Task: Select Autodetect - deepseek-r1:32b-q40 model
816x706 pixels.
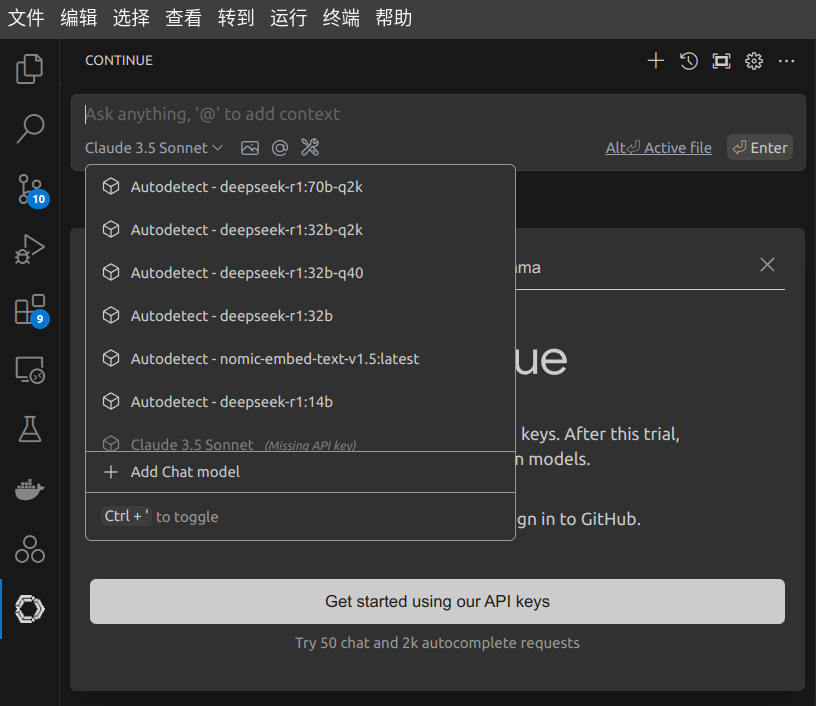Action: 300,273
